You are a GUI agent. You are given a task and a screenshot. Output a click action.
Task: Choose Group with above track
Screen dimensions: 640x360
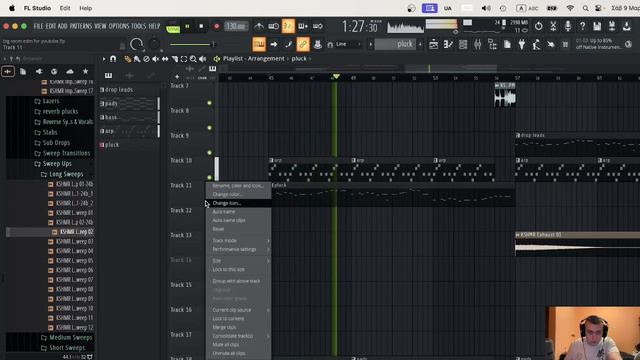pyautogui.click(x=238, y=281)
